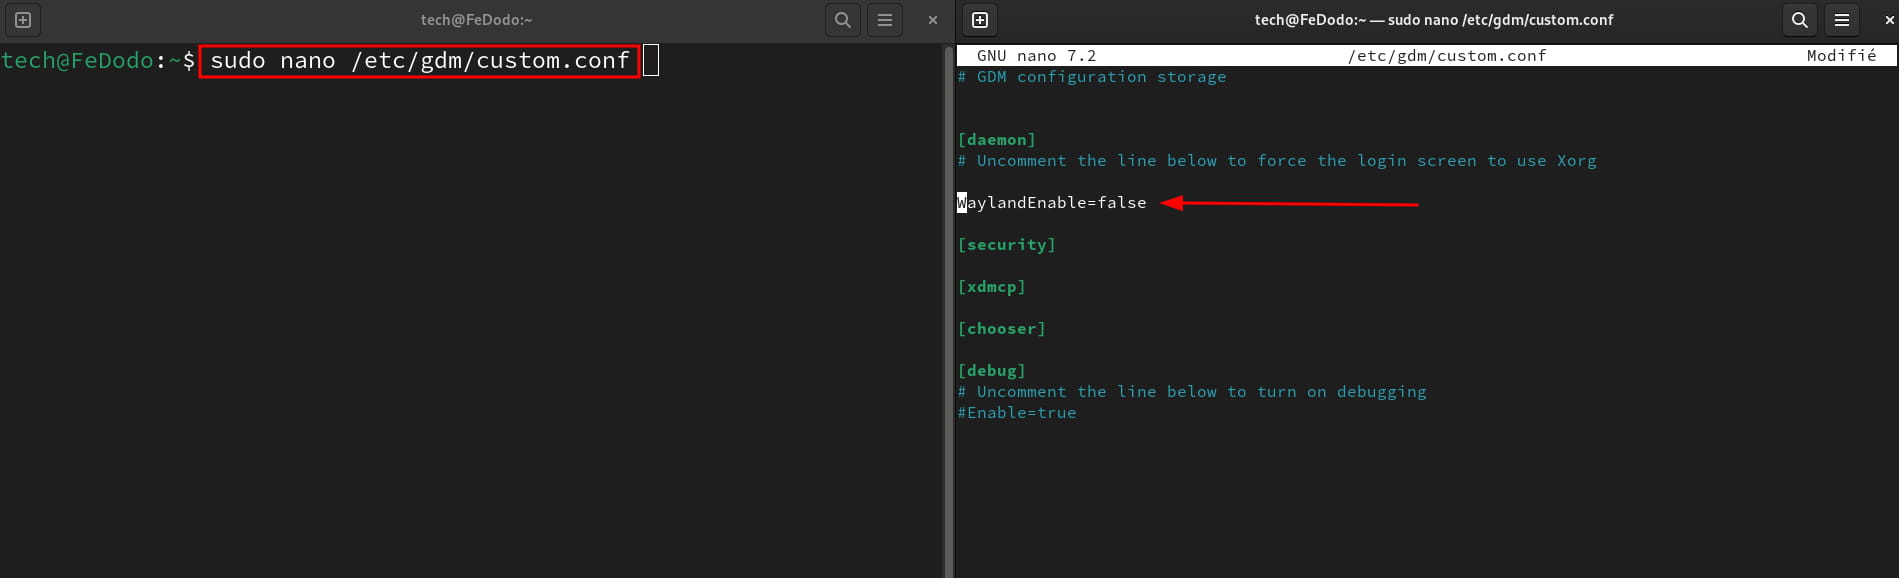1899x578 pixels.
Task: Place cursor on the [xdmcp] section line
Action: (x=991, y=287)
